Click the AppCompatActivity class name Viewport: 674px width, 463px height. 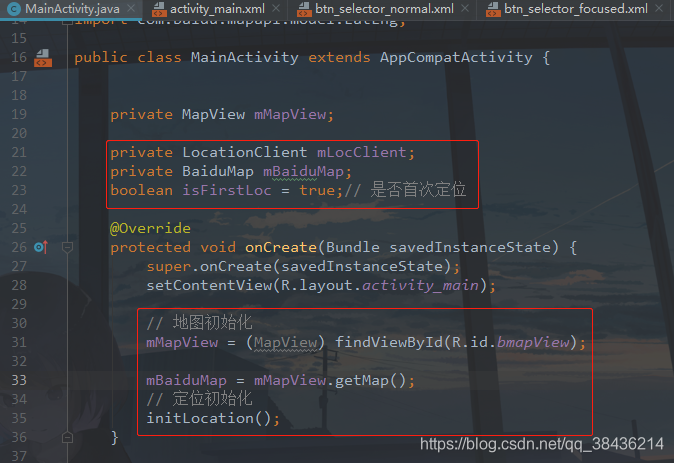455,57
